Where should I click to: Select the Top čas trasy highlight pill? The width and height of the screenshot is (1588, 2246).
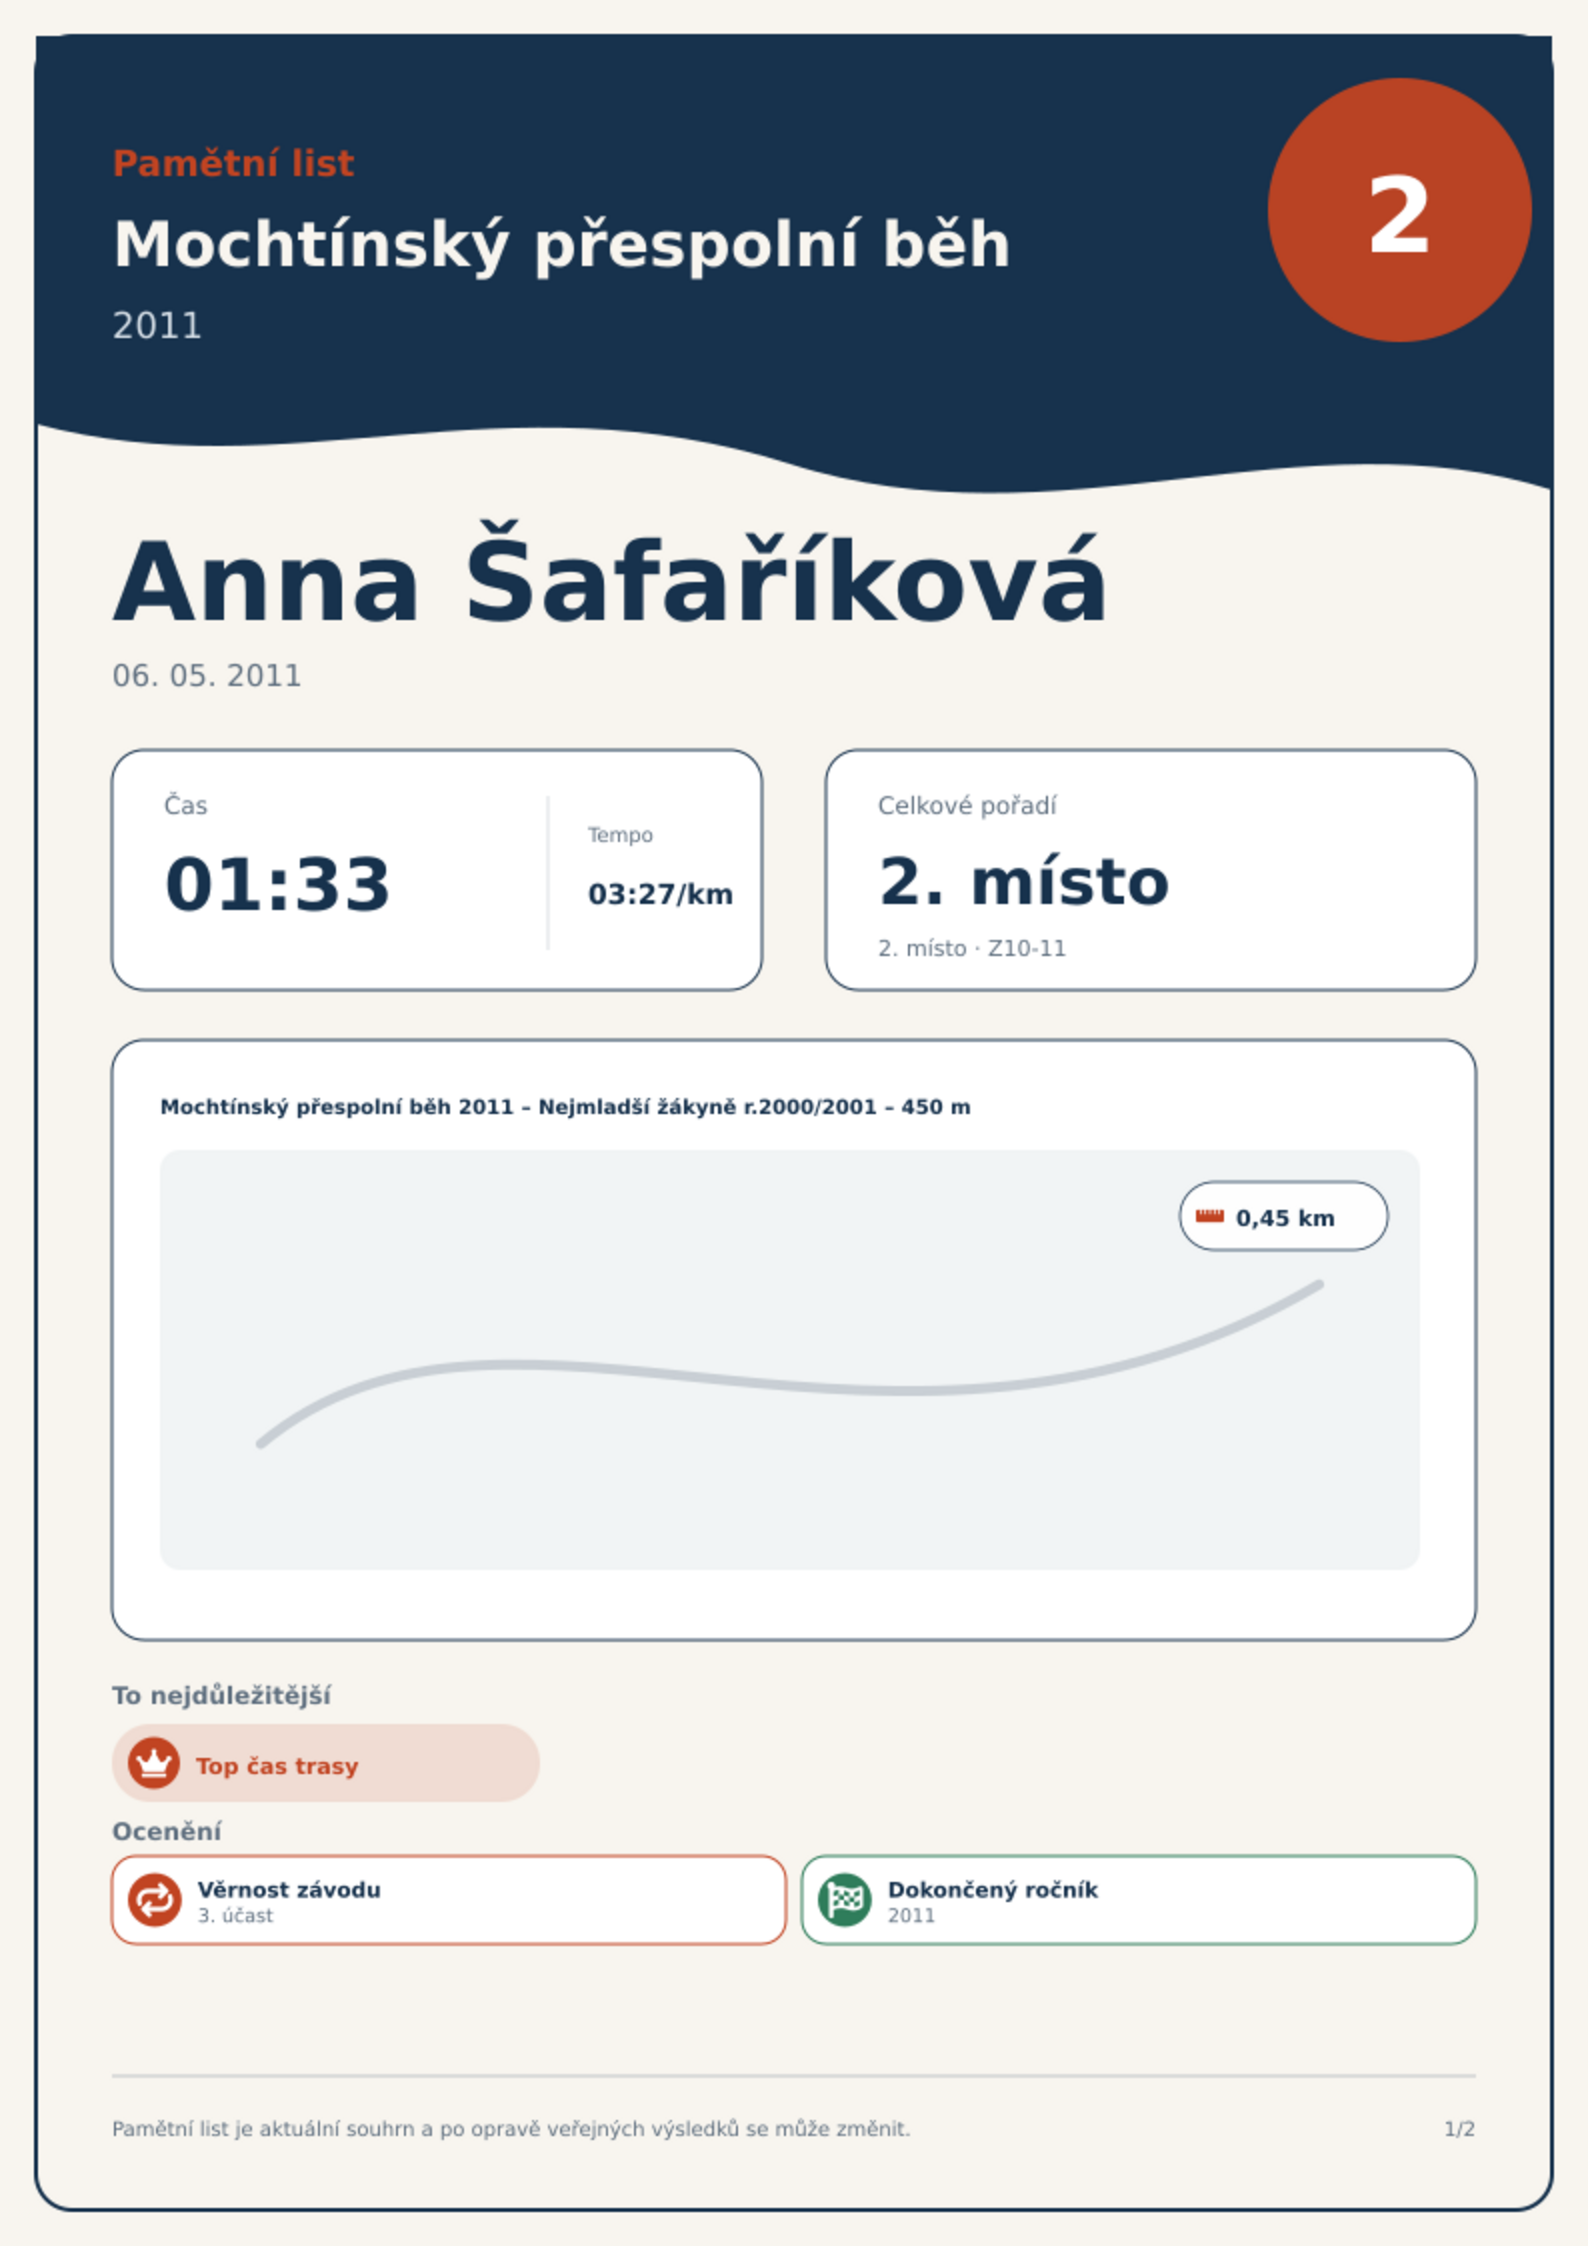(326, 1763)
